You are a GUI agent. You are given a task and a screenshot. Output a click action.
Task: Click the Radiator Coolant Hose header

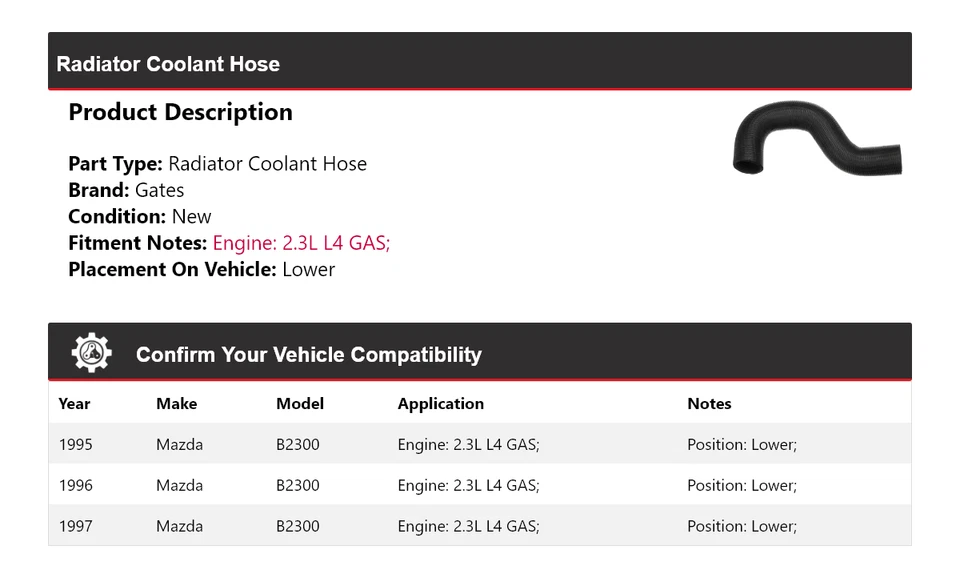click(x=168, y=64)
